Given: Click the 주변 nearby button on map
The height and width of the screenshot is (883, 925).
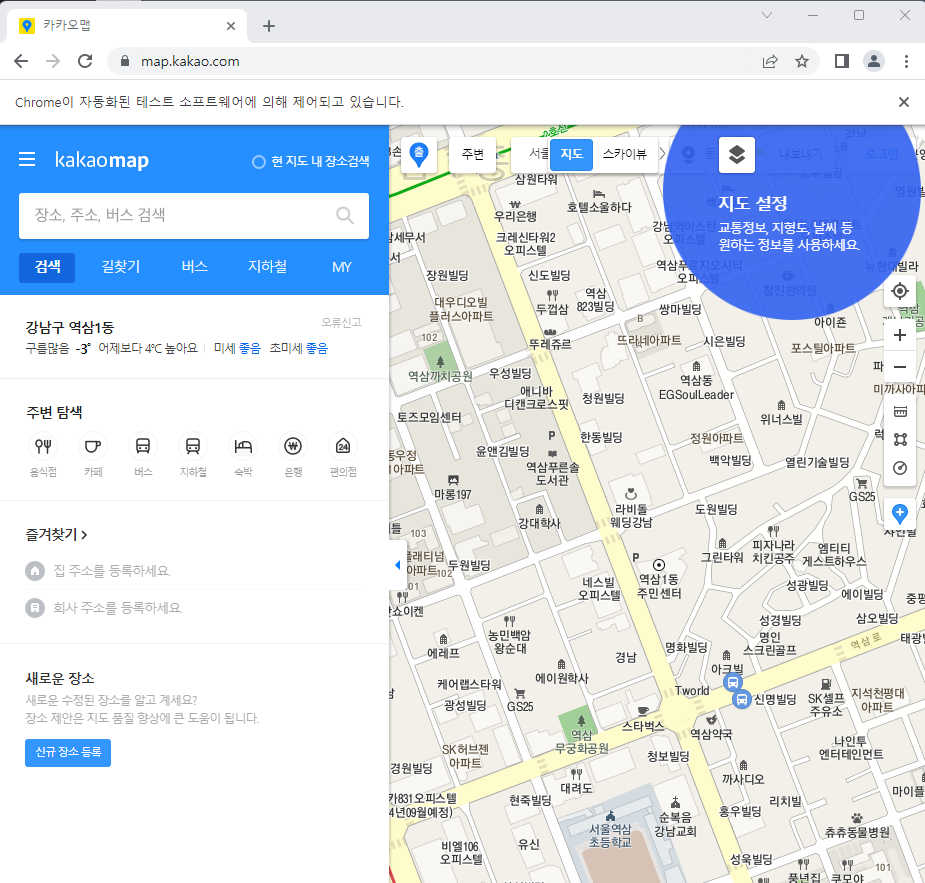Looking at the screenshot, I should coord(473,155).
